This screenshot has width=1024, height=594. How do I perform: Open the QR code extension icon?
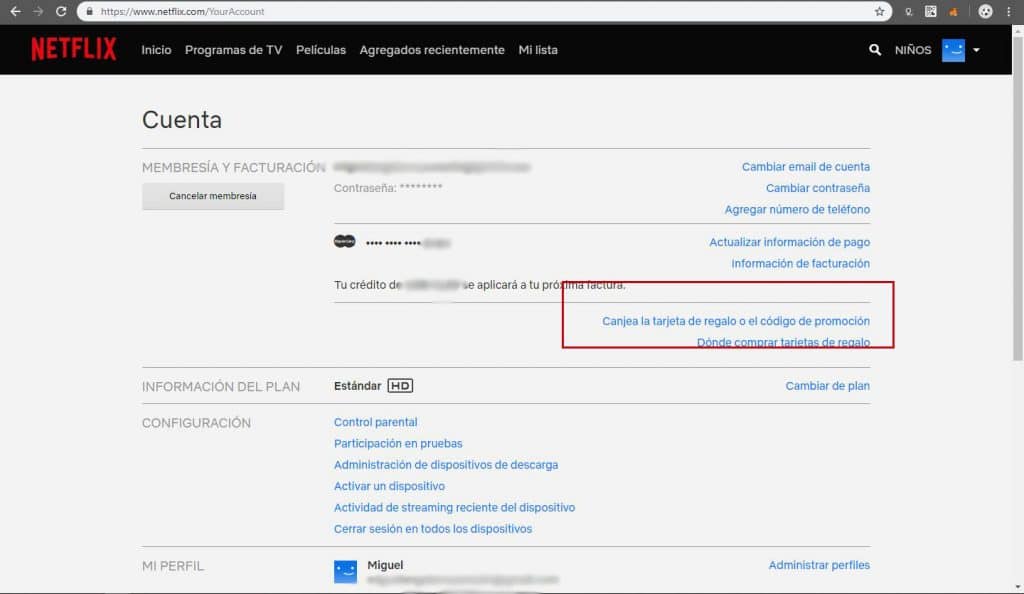coord(931,11)
